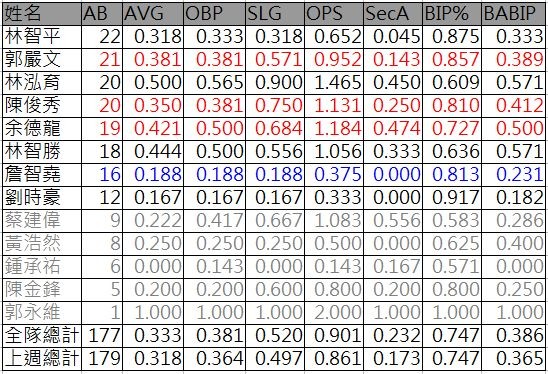Click the OBP header cell
The image size is (548, 374).
[x=215, y=14]
